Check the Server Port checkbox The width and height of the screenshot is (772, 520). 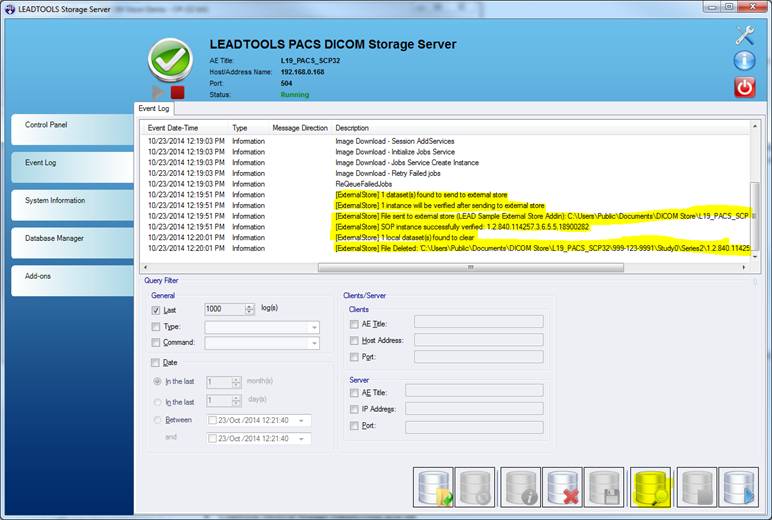point(354,425)
